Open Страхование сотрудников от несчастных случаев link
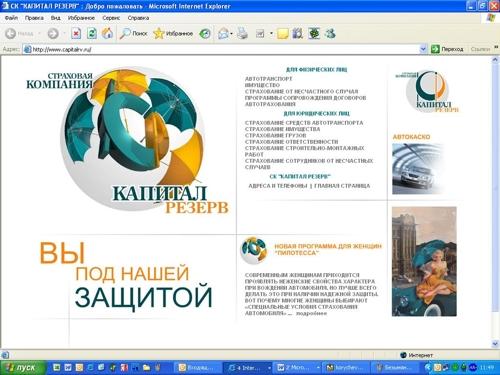Image resolution: width=500 pixels, height=375 pixels. coord(309,164)
